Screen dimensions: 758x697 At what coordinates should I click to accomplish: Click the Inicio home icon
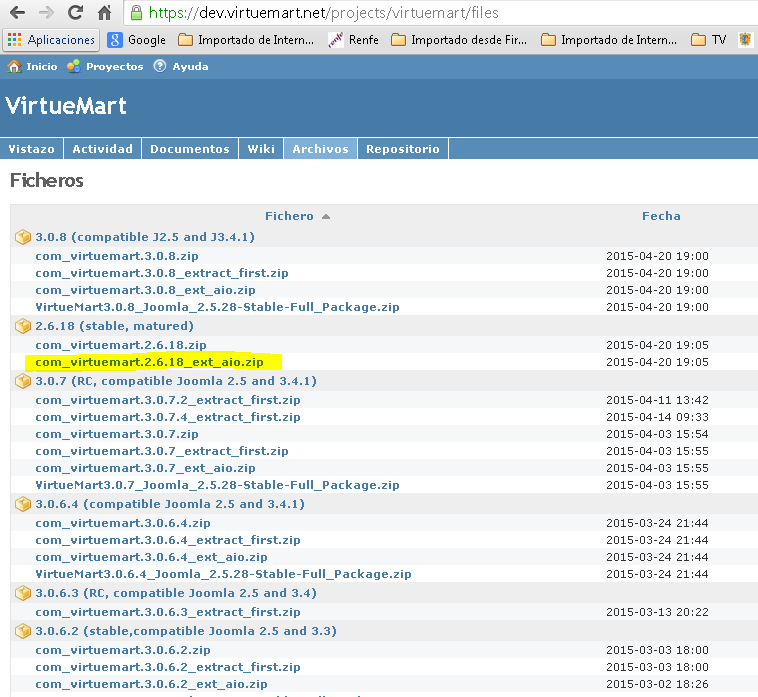(14, 66)
